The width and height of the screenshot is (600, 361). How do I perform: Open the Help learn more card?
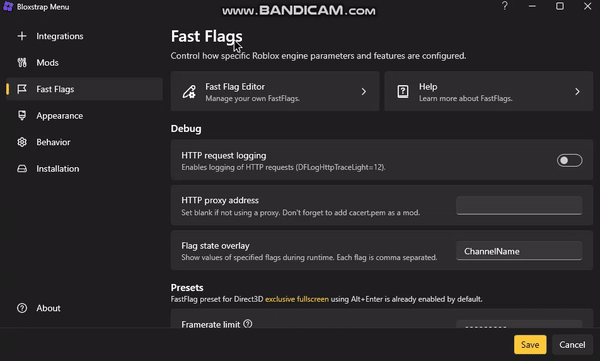point(489,91)
